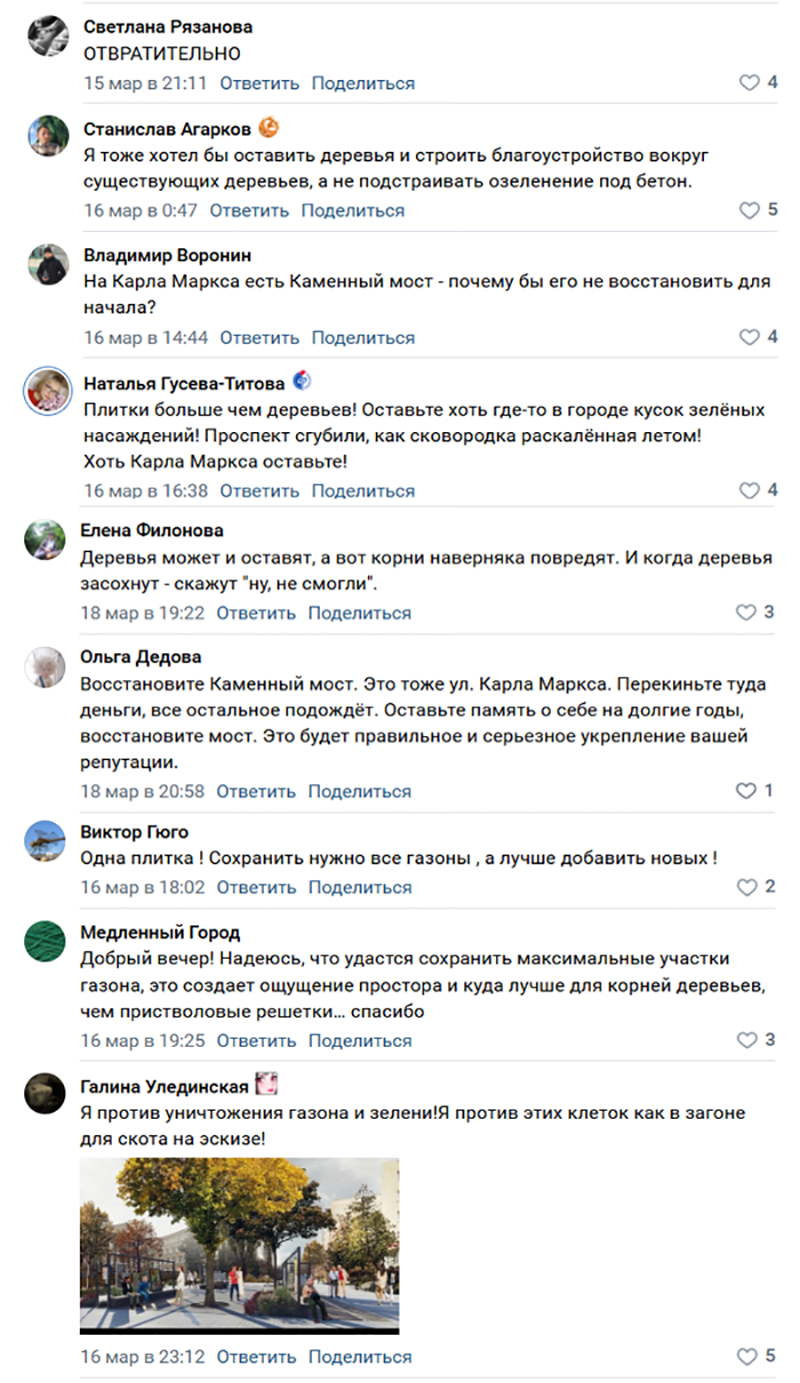Image resolution: width=800 pixels, height=1383 pixels.
Task: Like Медленный Город's comment
Action: click(747, 1040)
